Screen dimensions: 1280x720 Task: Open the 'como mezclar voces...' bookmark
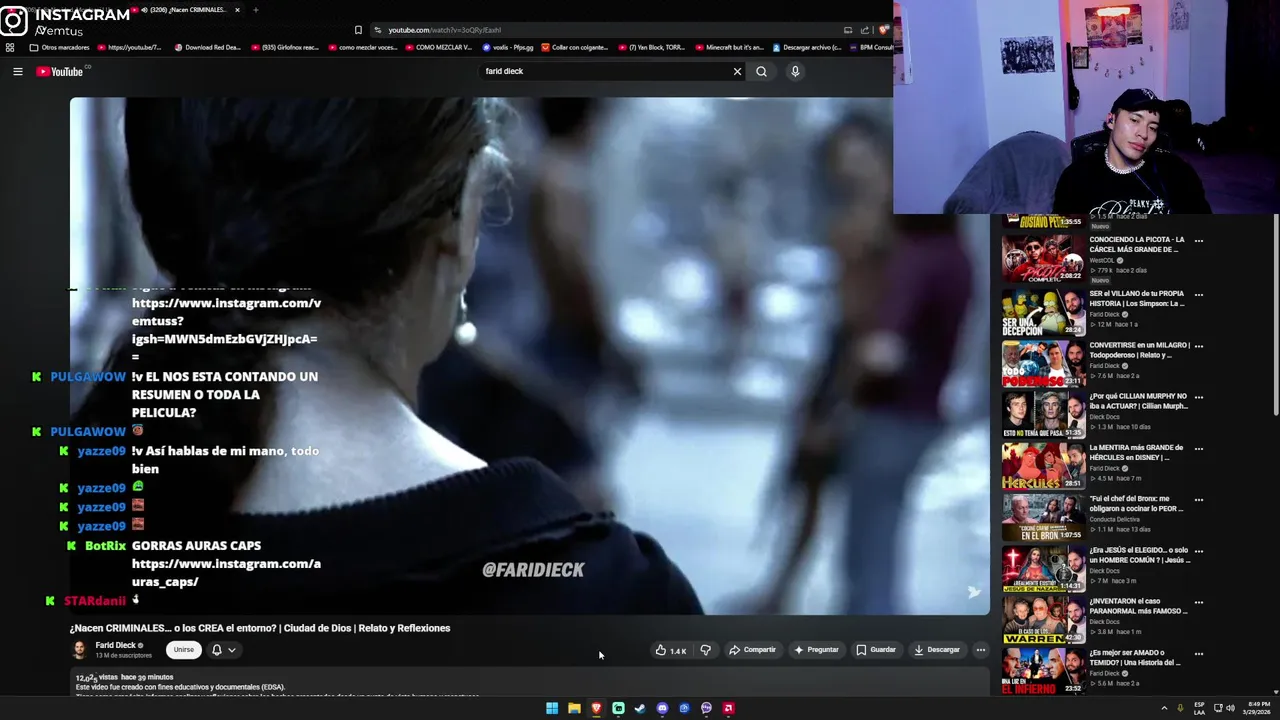[x=362, y=47]
